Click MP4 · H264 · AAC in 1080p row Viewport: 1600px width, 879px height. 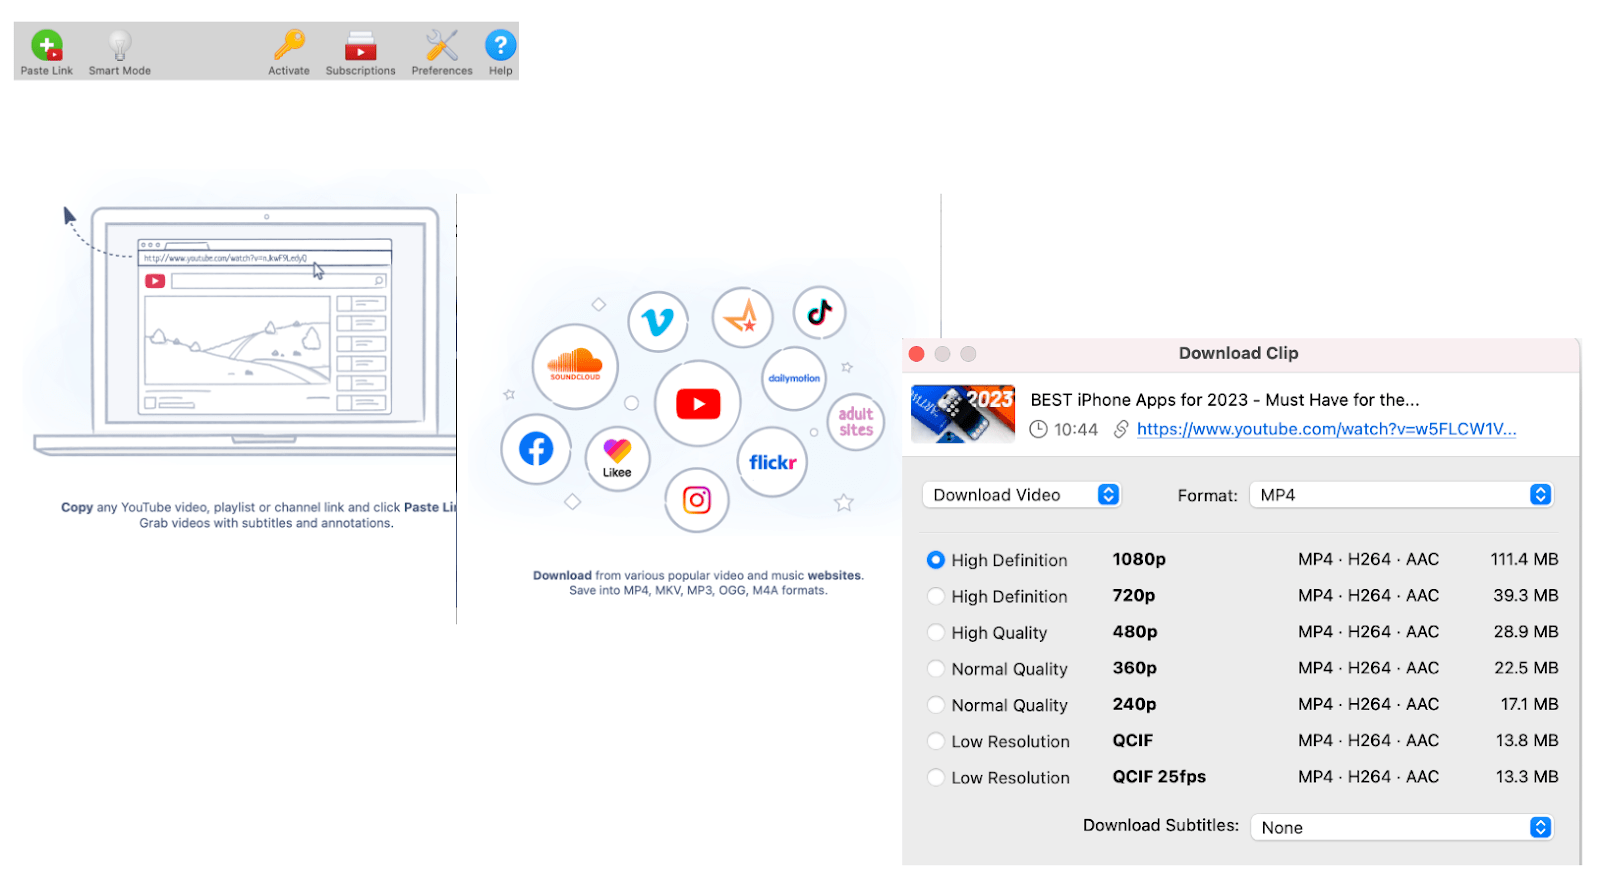pos(1368,560)
